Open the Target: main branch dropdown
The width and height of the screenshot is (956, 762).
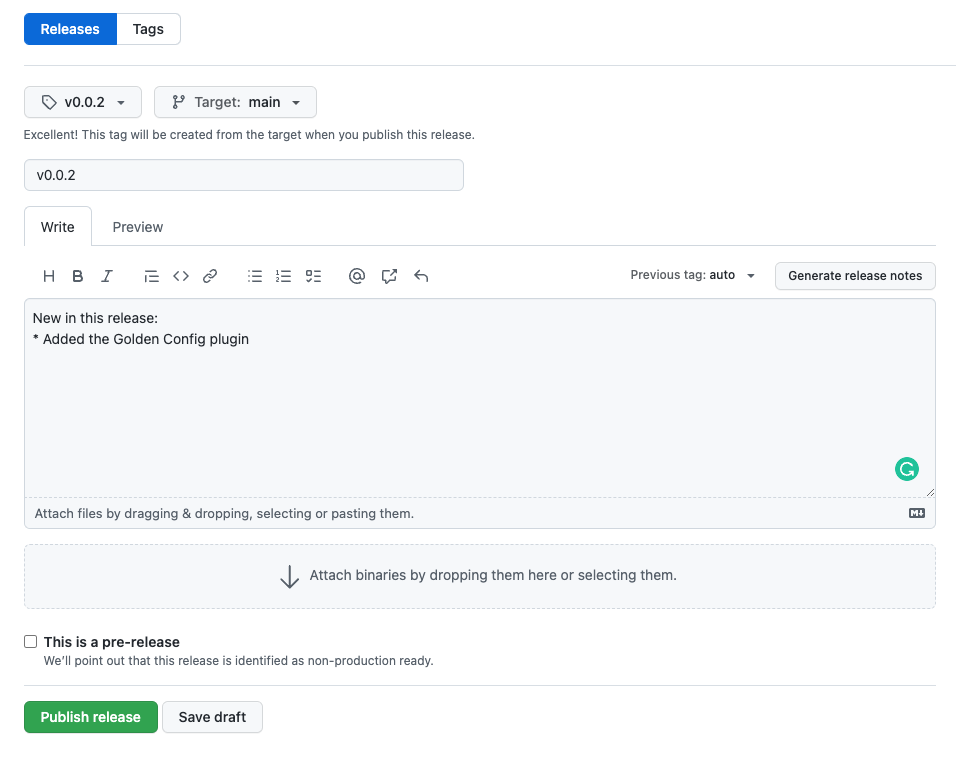point(235,102)
